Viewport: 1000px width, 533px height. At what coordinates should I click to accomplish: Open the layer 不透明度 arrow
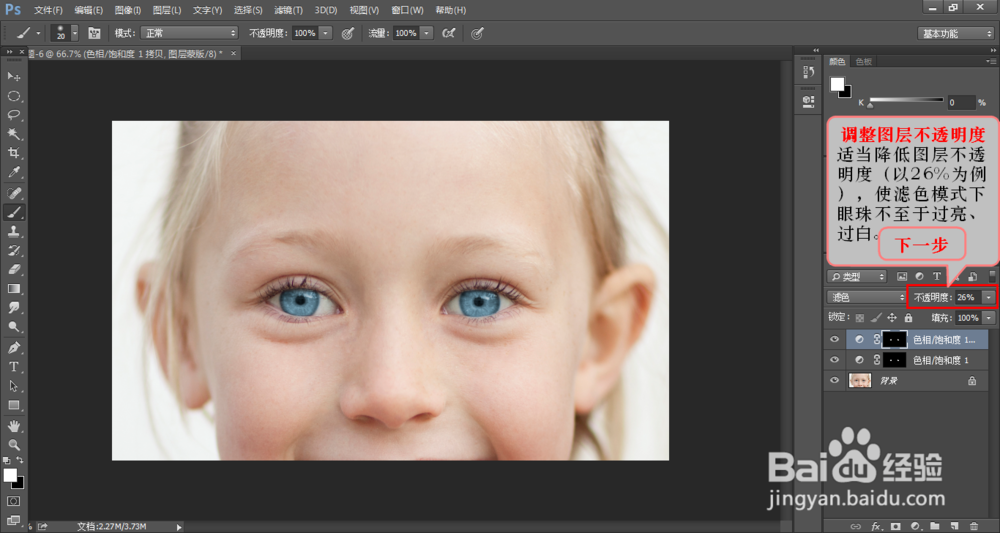[x=988, y=297]
